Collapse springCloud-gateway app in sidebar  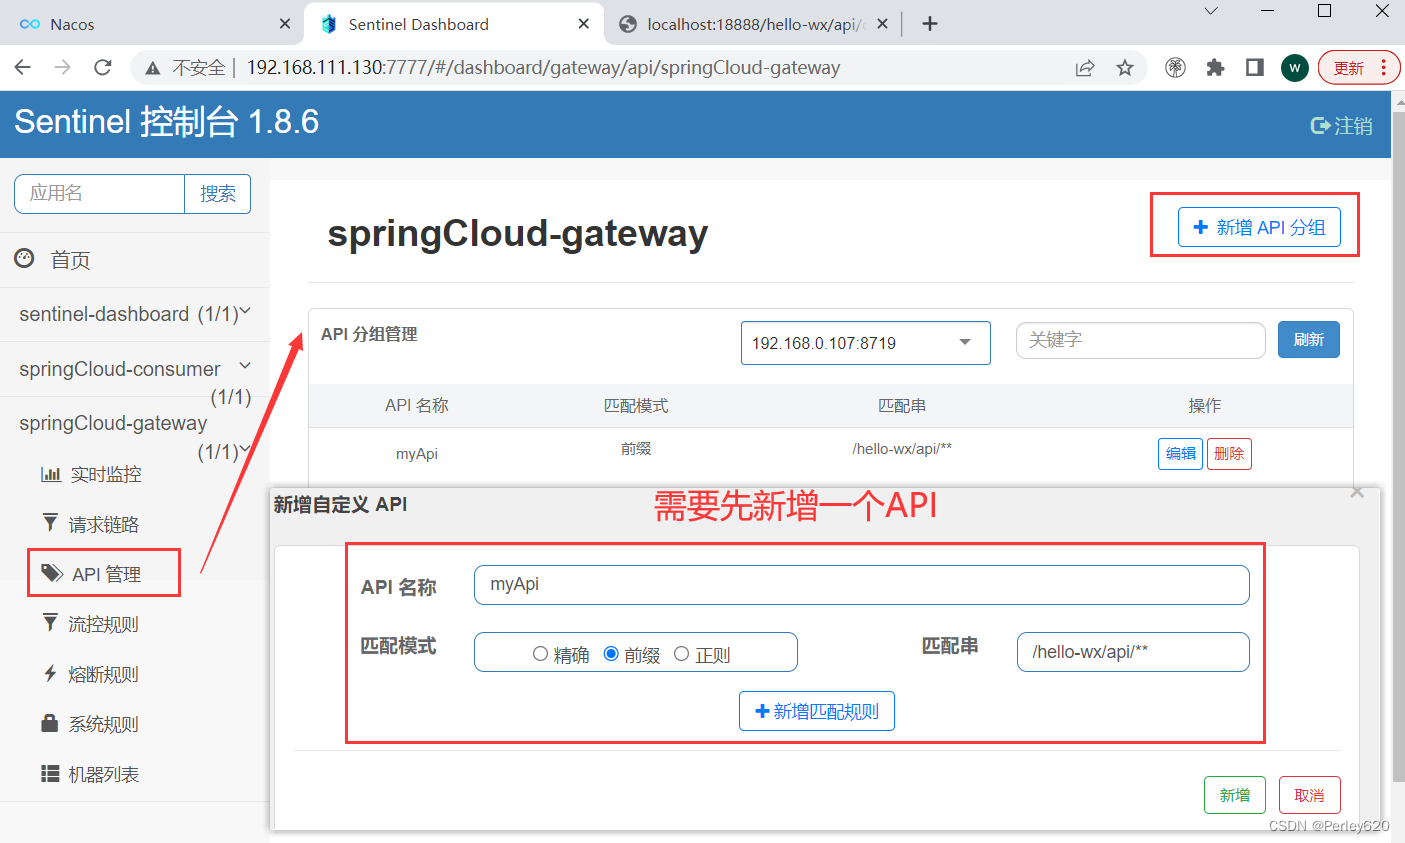point(134,423)
